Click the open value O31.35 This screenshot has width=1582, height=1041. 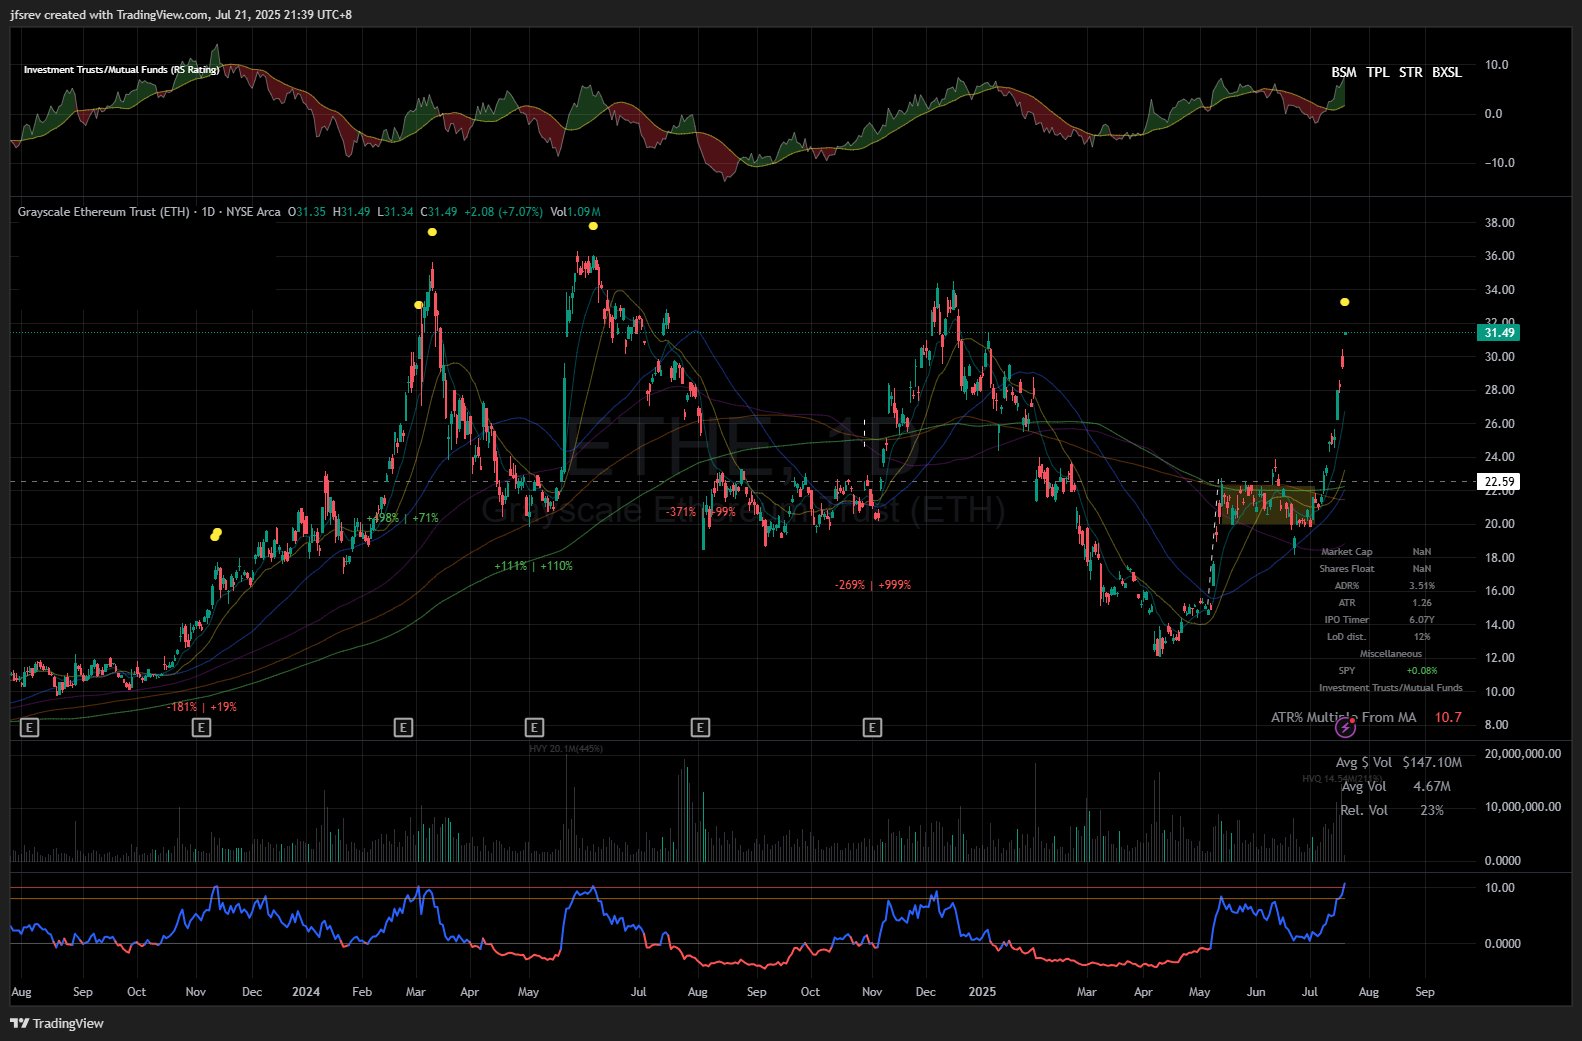pos(307,212)
